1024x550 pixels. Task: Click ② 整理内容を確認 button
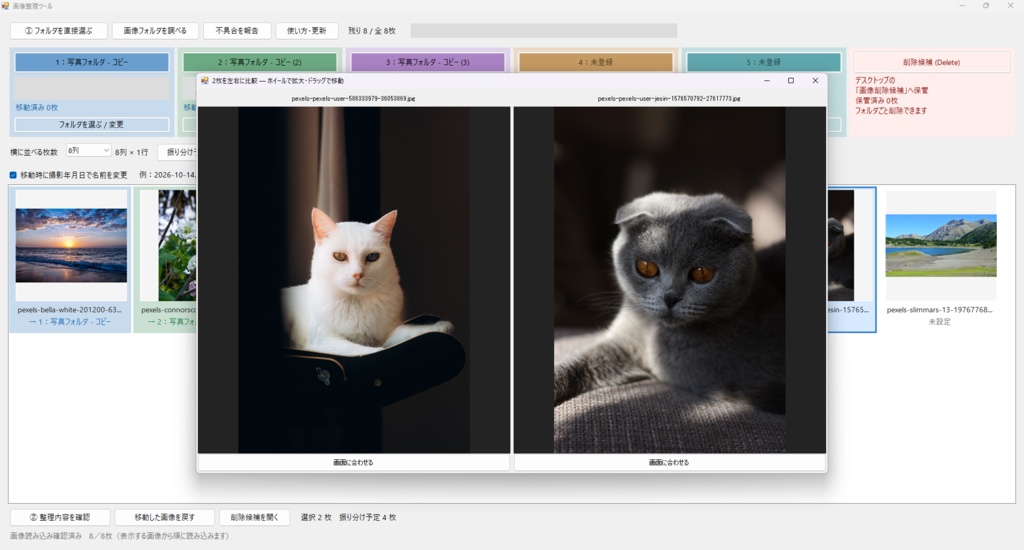(60, 517)
